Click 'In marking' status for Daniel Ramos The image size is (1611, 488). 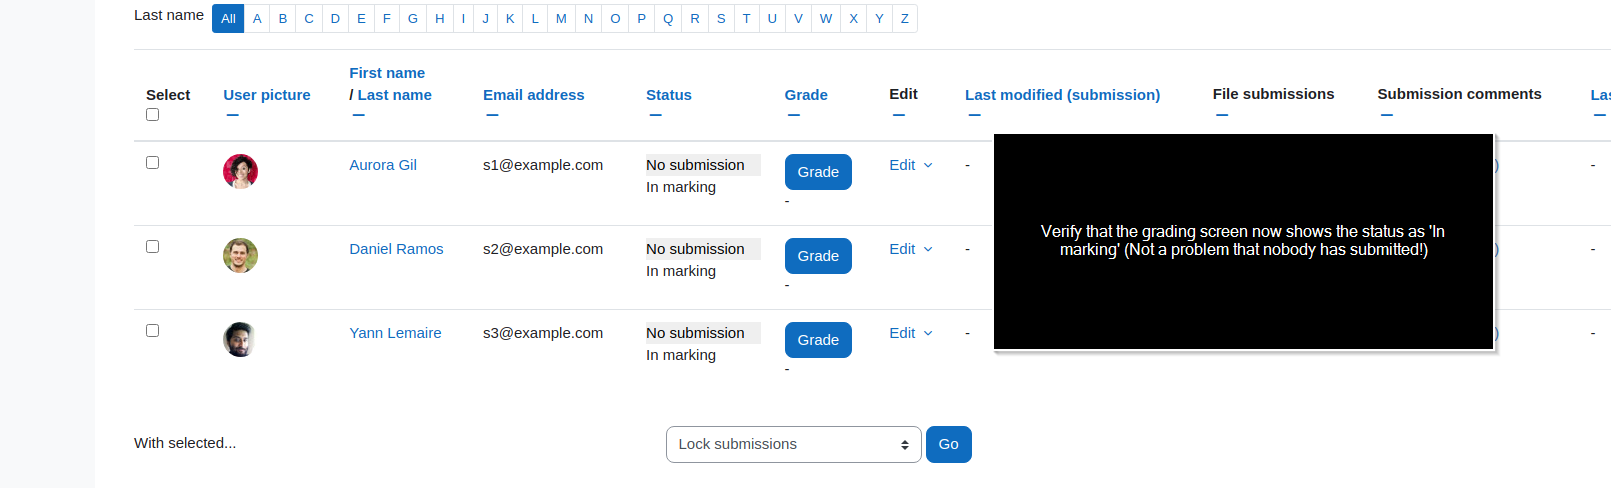point(681,271)
